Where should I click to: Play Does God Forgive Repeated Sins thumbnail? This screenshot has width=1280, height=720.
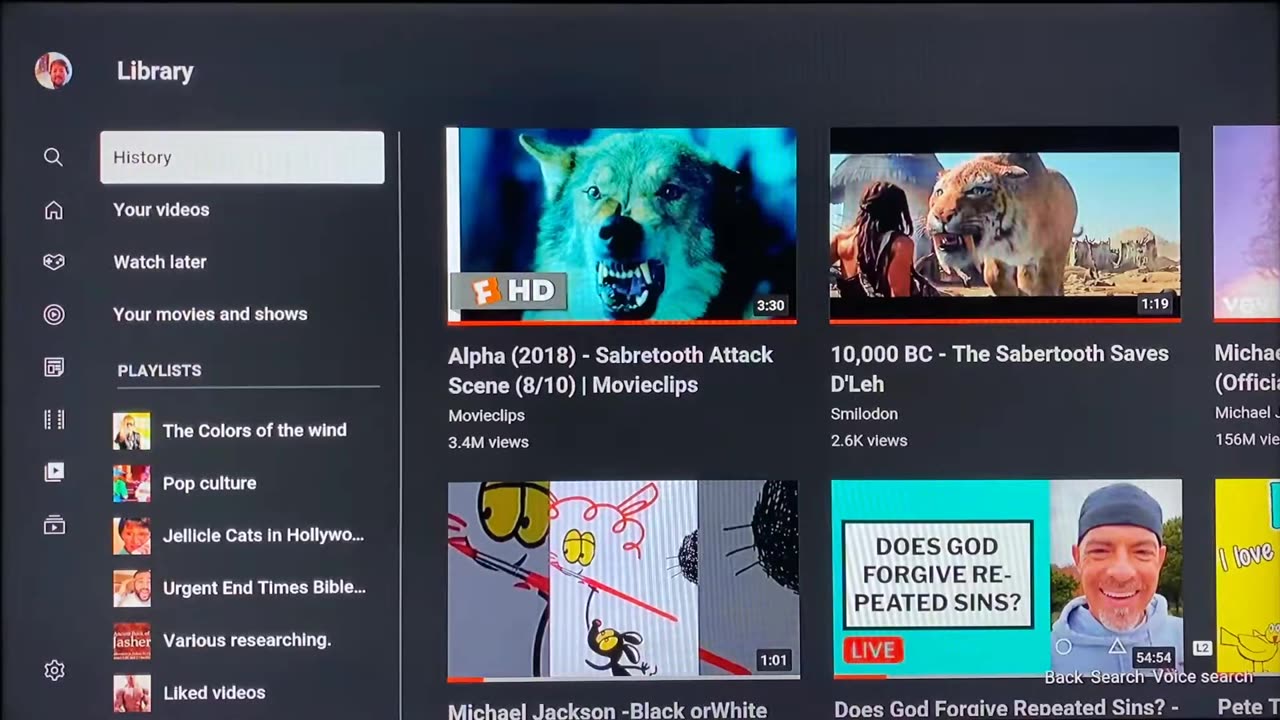click(1007, 579)
